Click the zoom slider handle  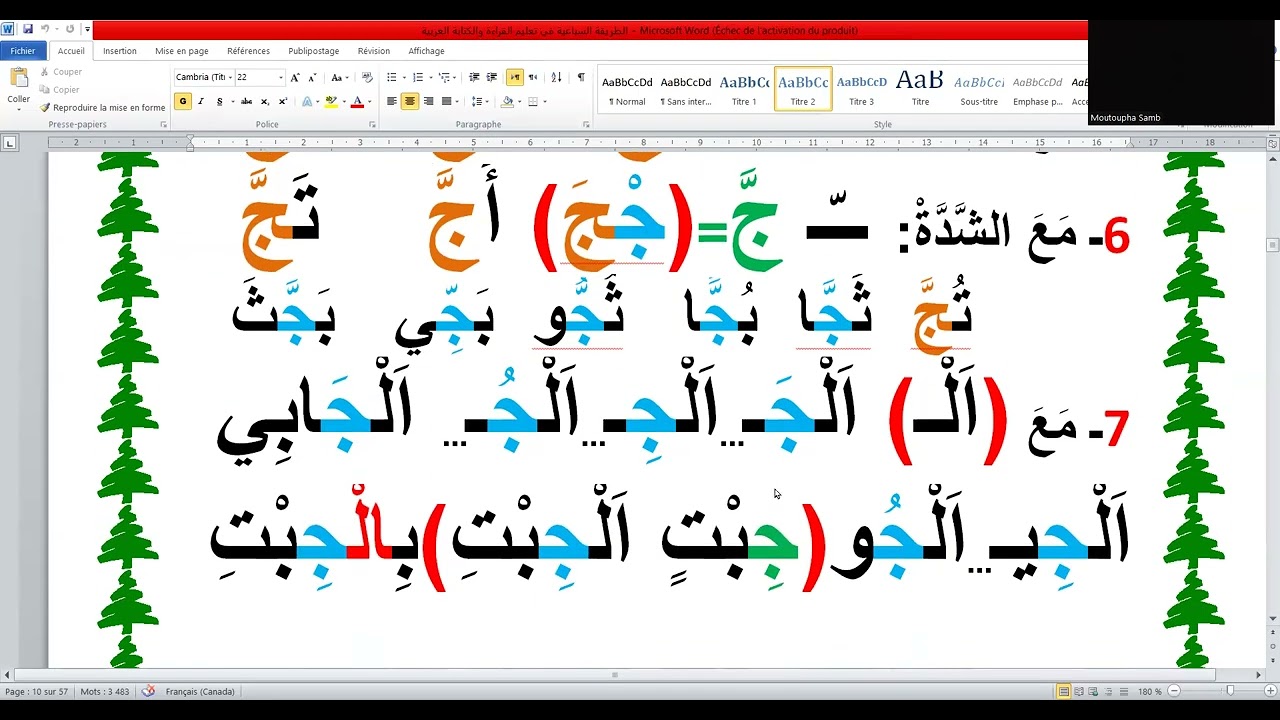[x=1231, y=691]
